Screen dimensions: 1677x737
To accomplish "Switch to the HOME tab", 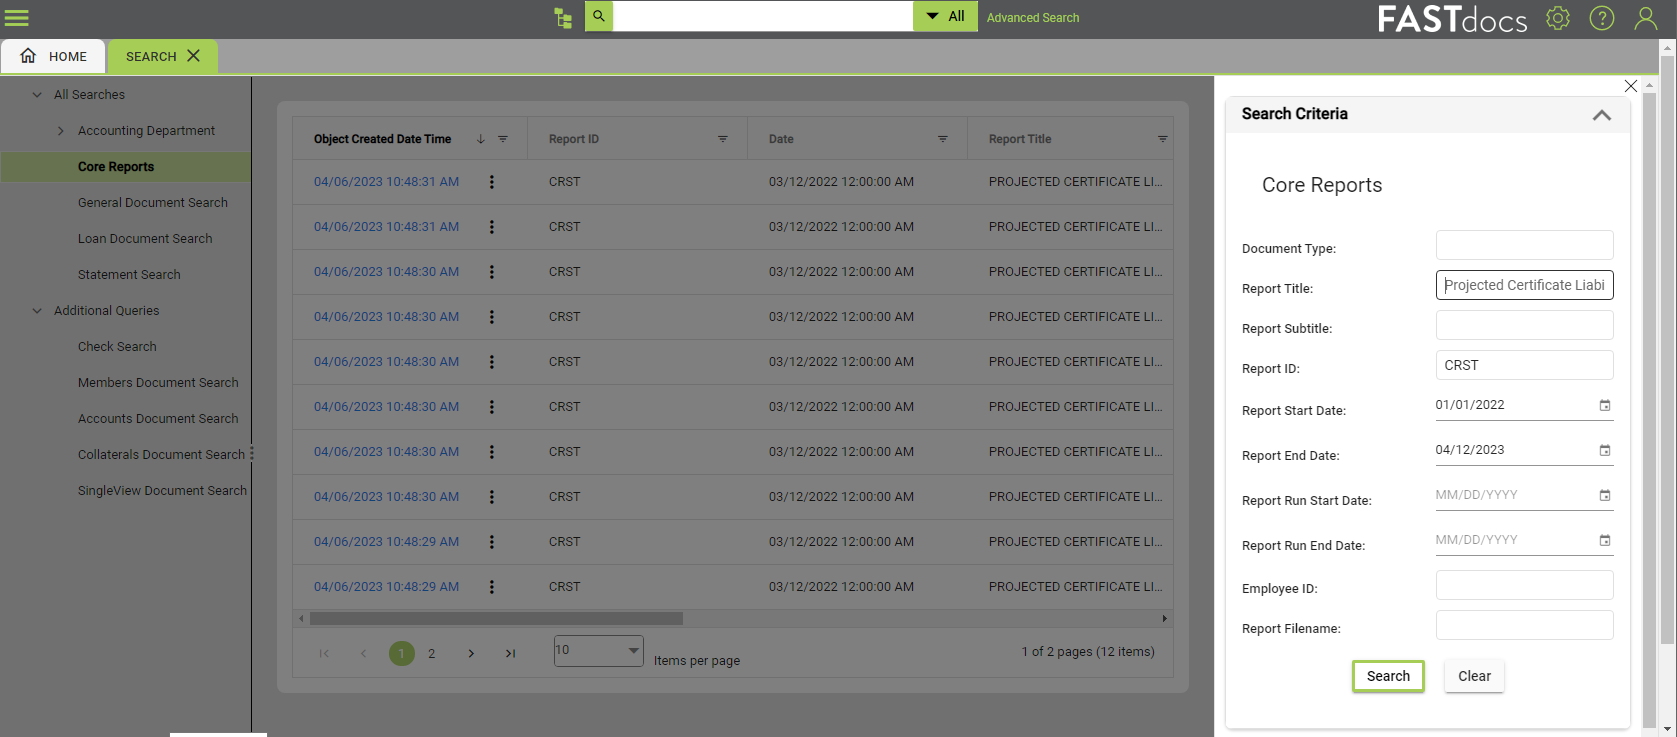I will pyautogui.click(x=54, y=56).
